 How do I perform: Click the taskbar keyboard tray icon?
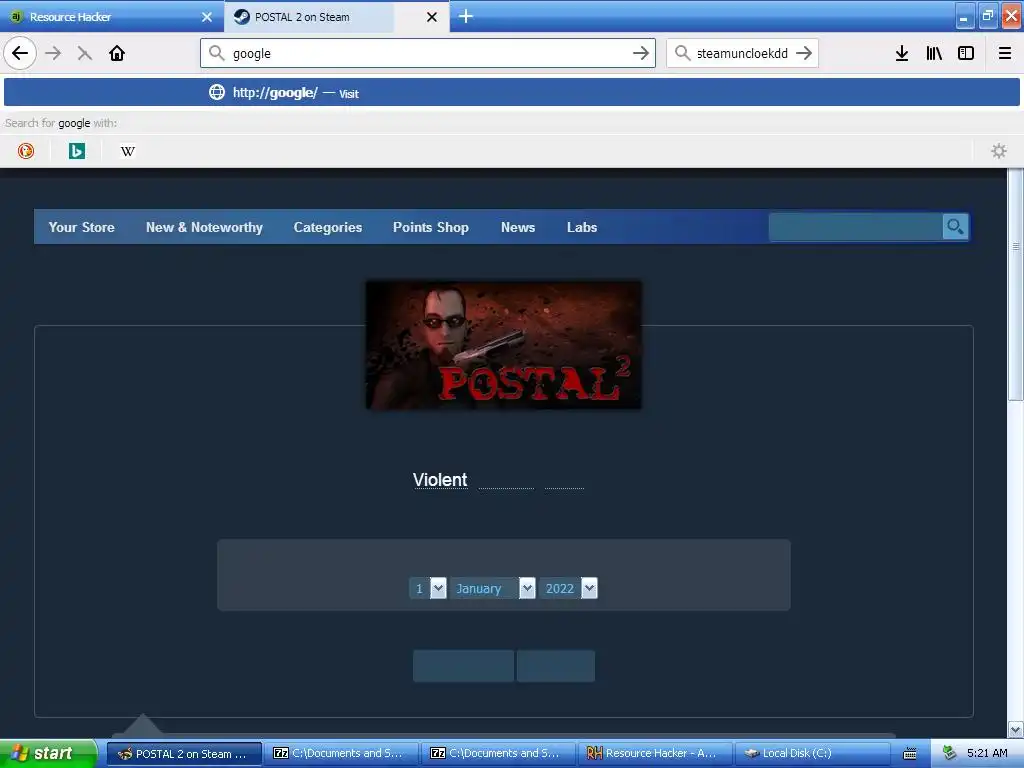tap(910, 754)
